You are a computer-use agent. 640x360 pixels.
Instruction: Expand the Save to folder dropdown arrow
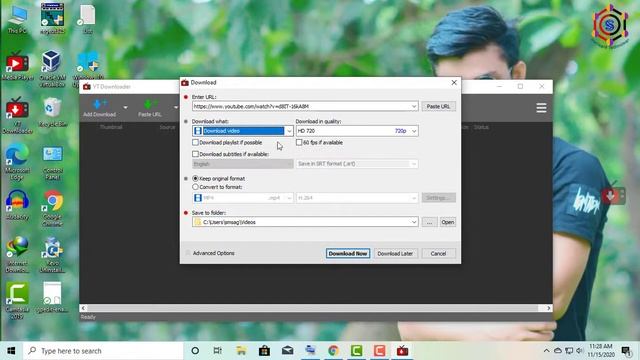pyautogui.click(x=414, y=222)
